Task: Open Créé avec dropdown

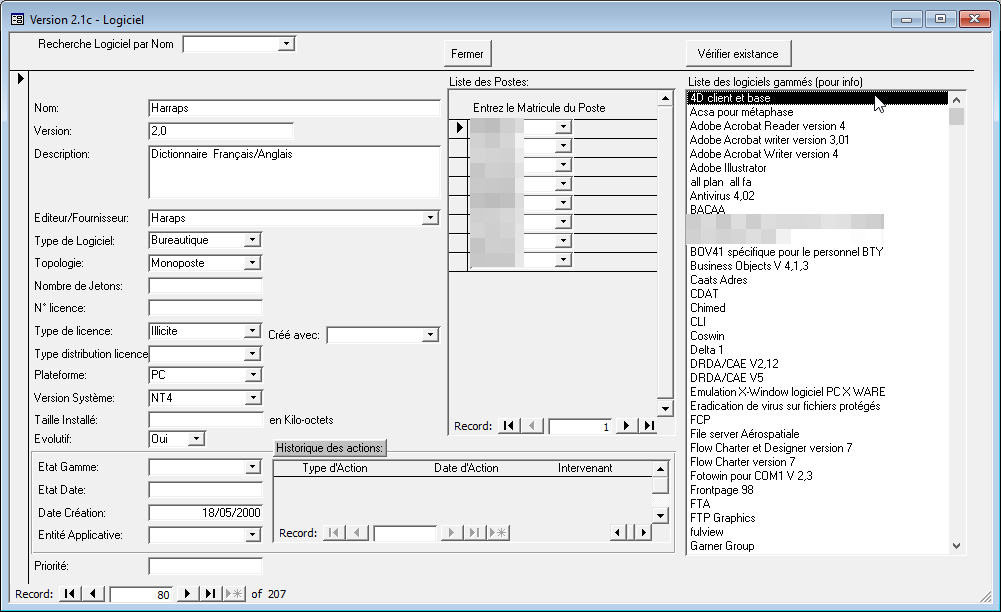Action: (430, 334)
